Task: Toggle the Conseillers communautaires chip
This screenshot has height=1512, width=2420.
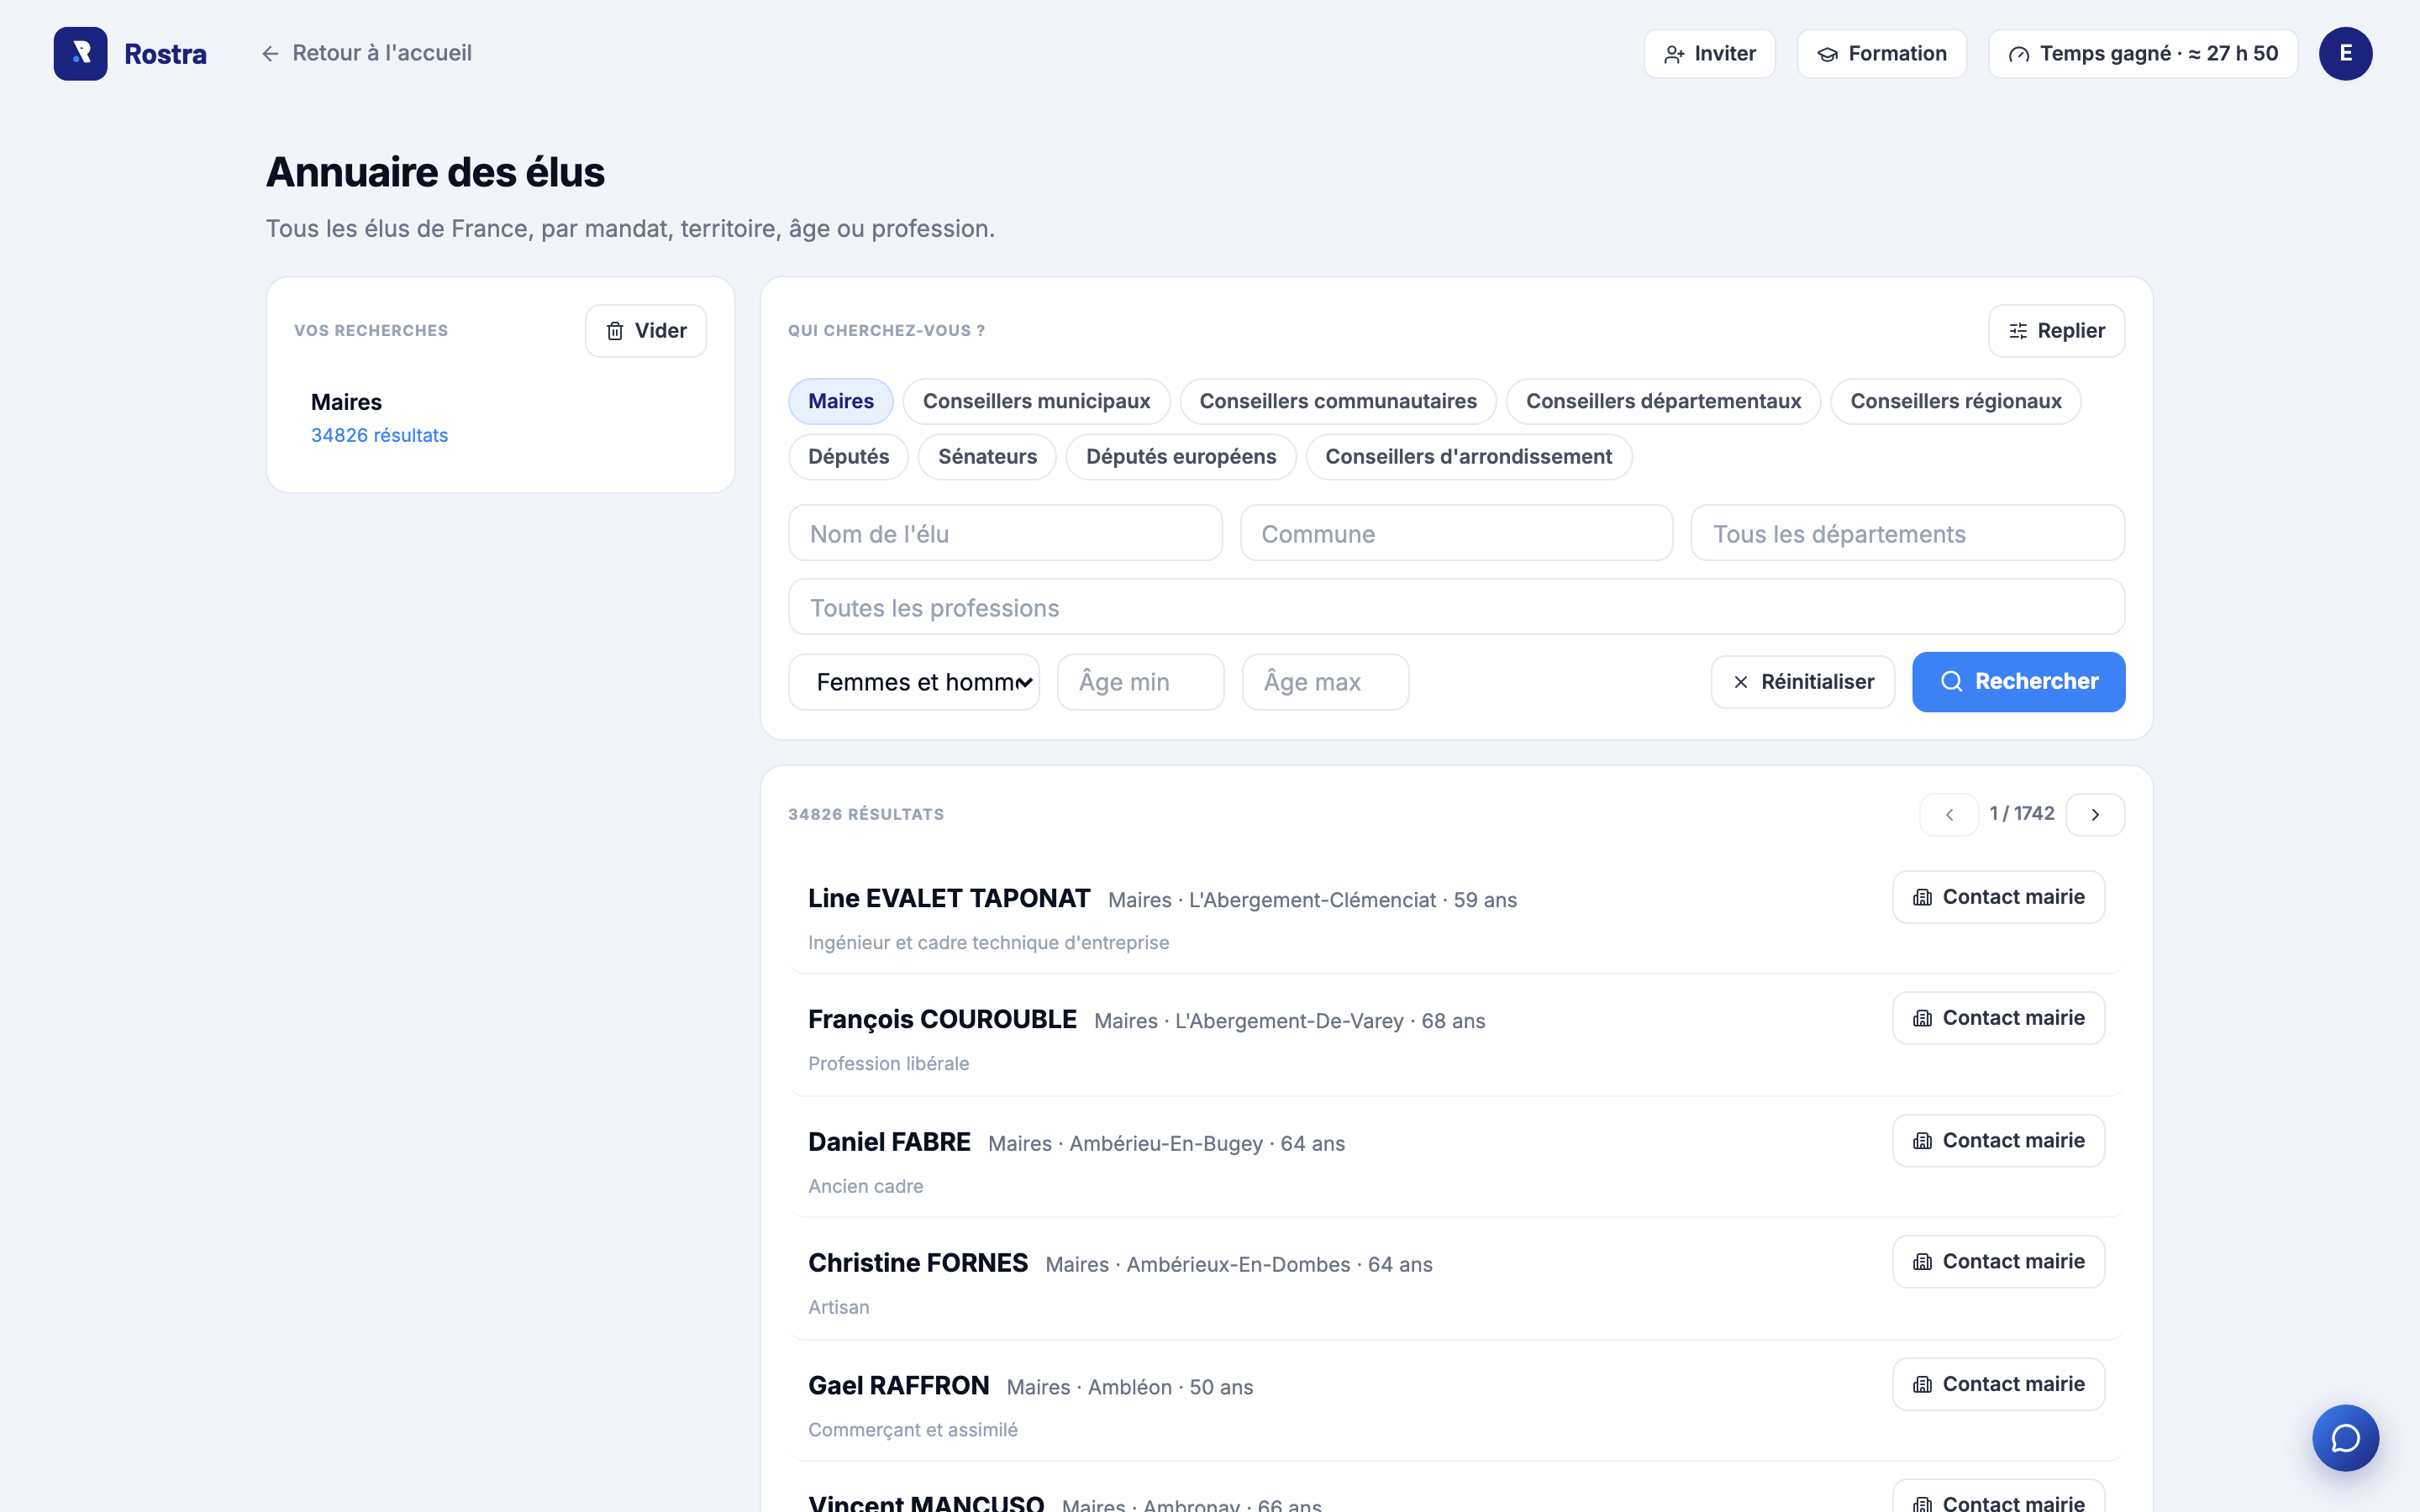Action: (x=1338, y=401)
